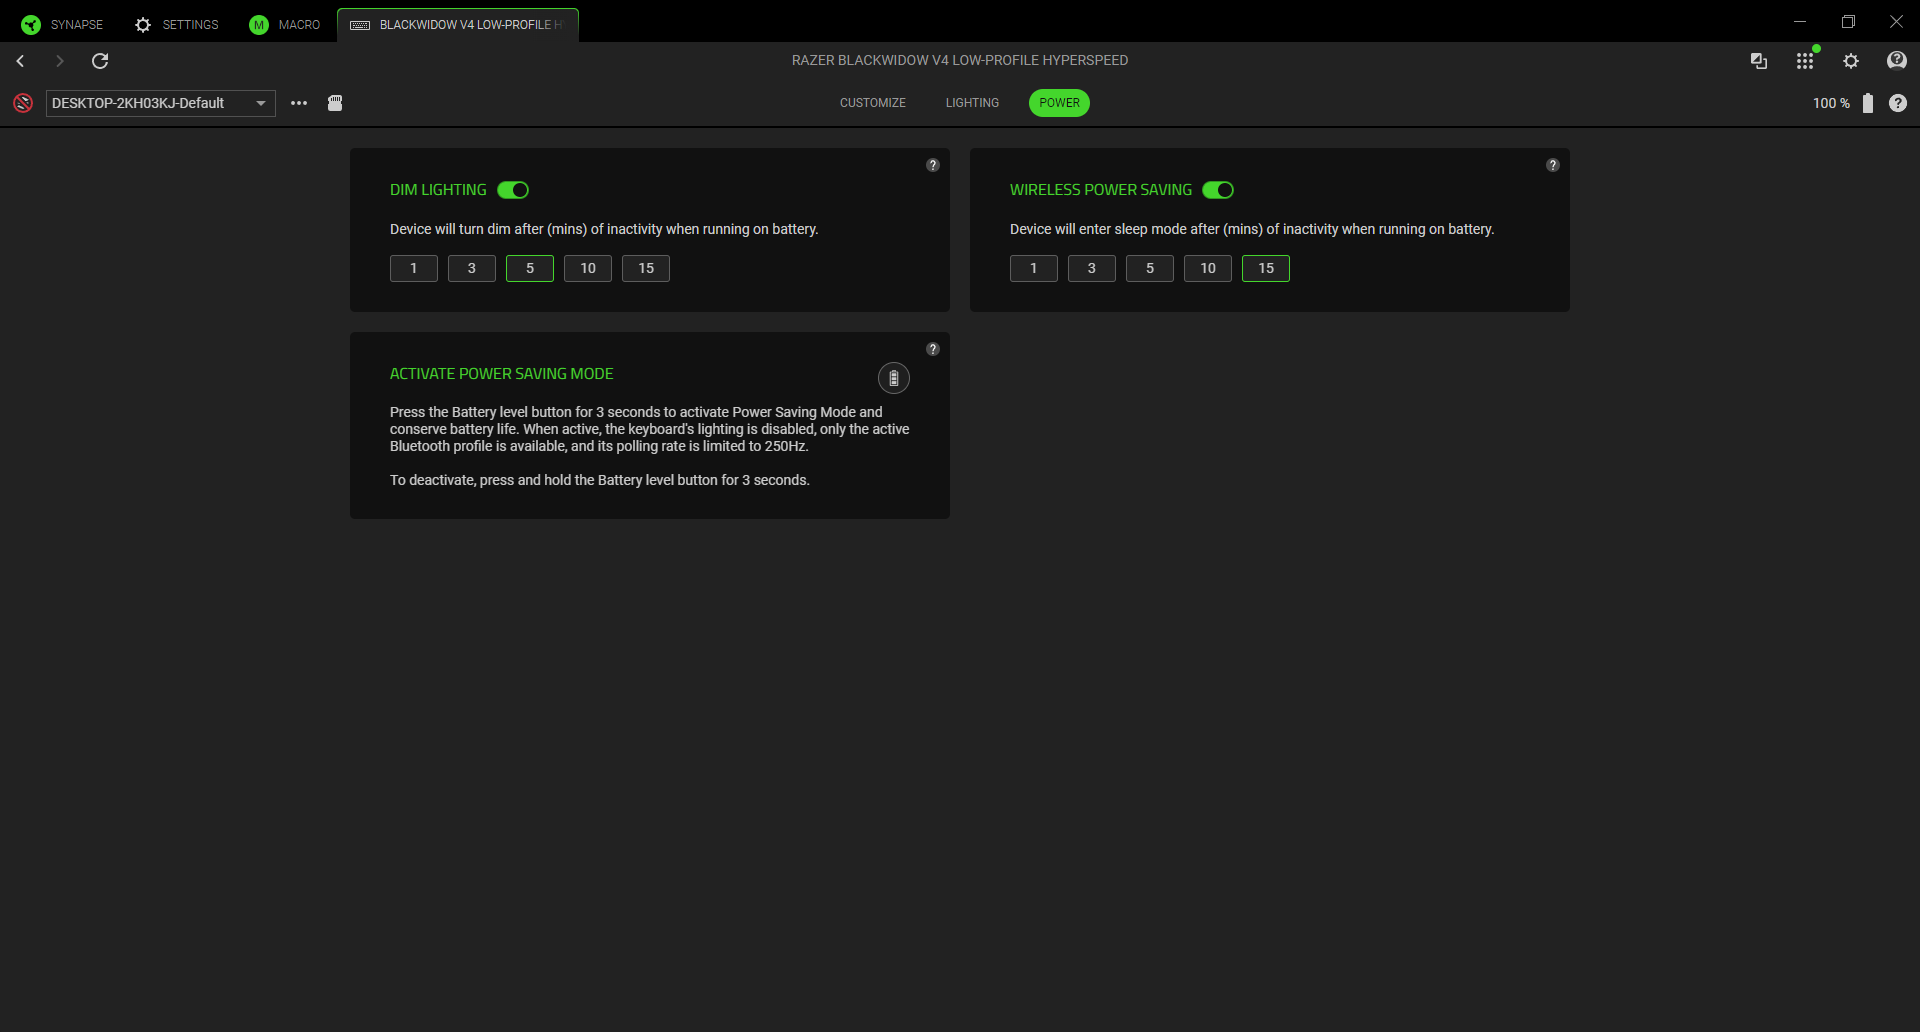This screenshot has width=1920, height=1032.
Task: Toggle Dim Lighting switch off
Action: 513,190
